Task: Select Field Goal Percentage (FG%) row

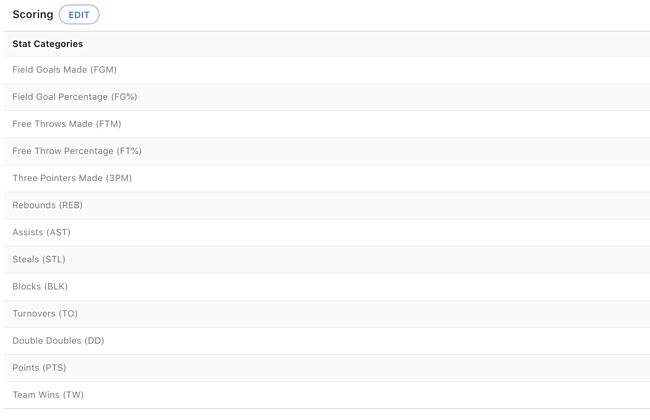Action: (x=327, y=97)
